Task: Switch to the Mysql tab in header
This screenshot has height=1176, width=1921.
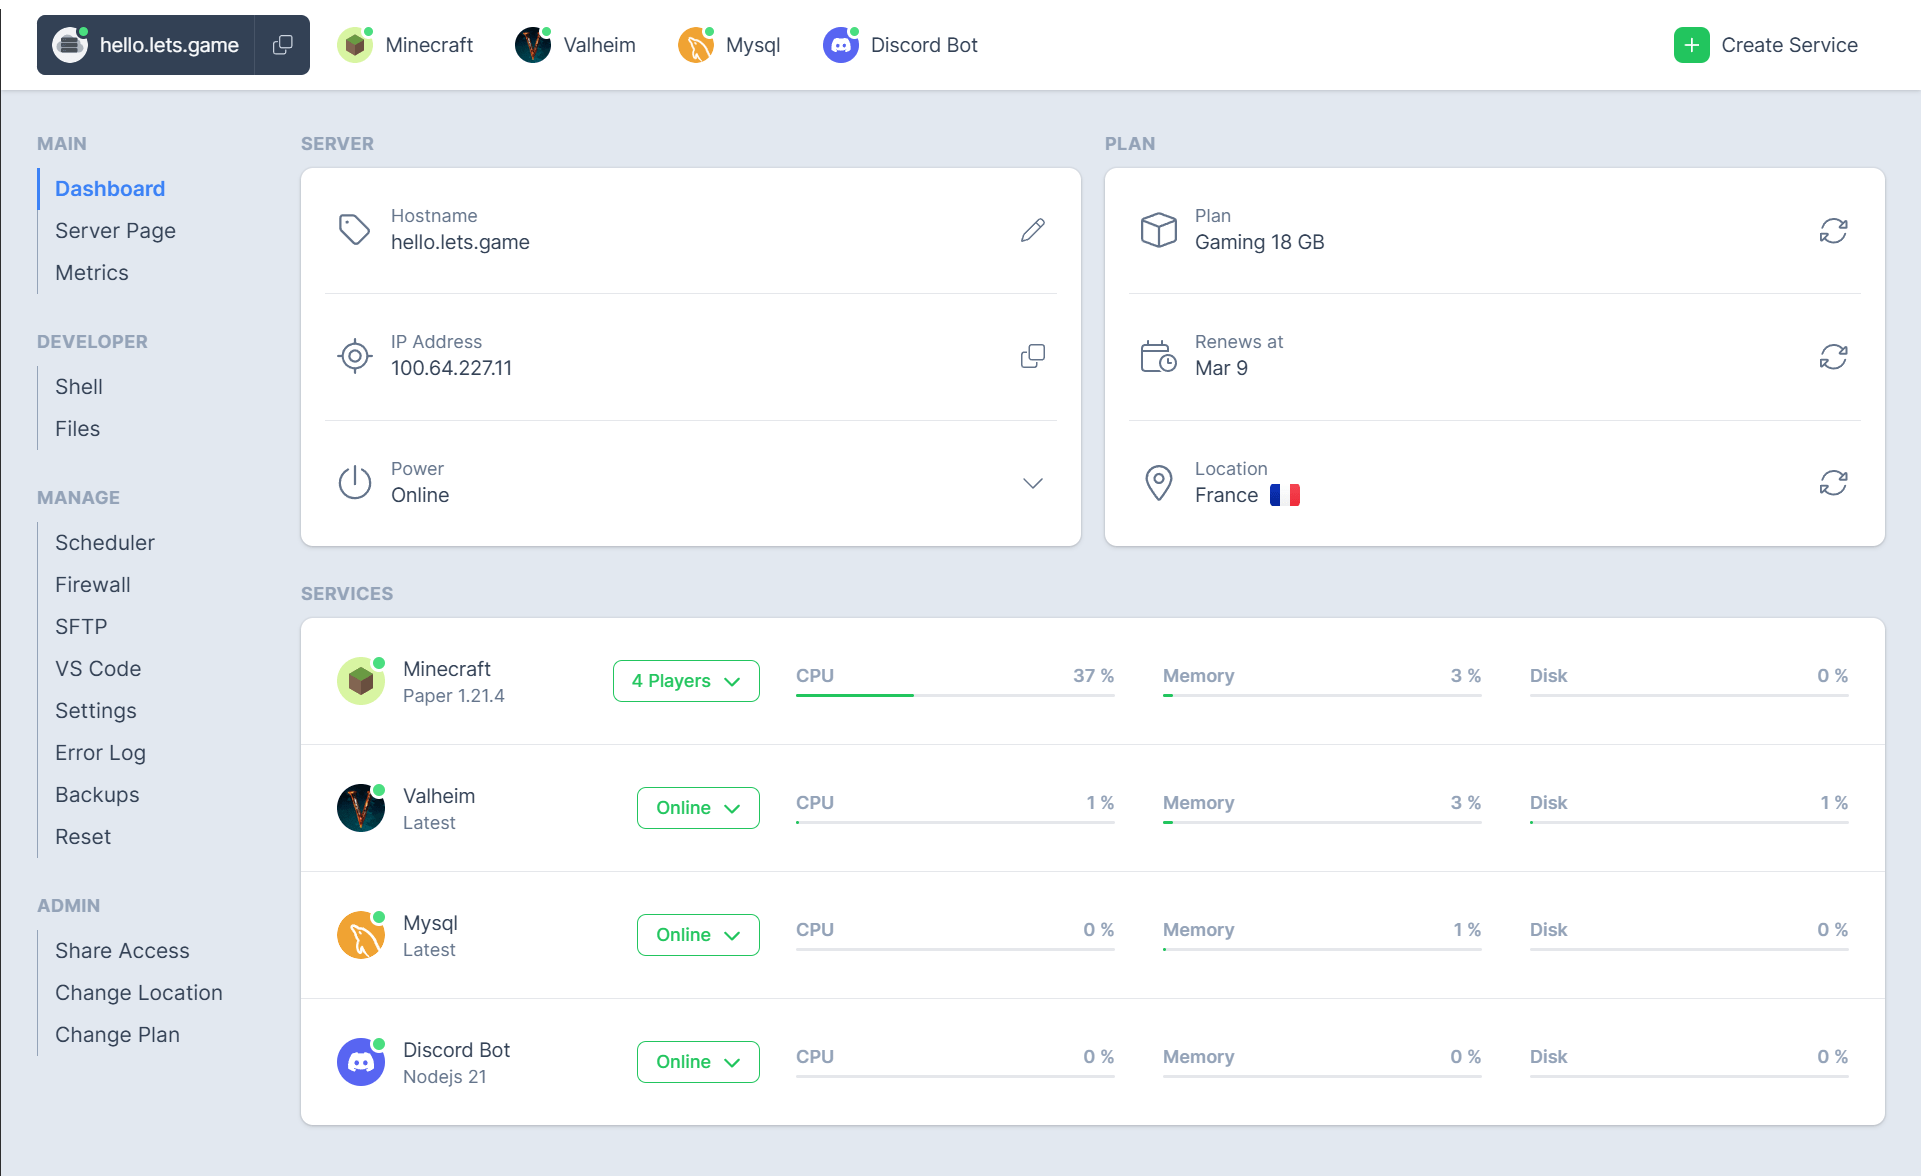Action: [x=730, y=45]
